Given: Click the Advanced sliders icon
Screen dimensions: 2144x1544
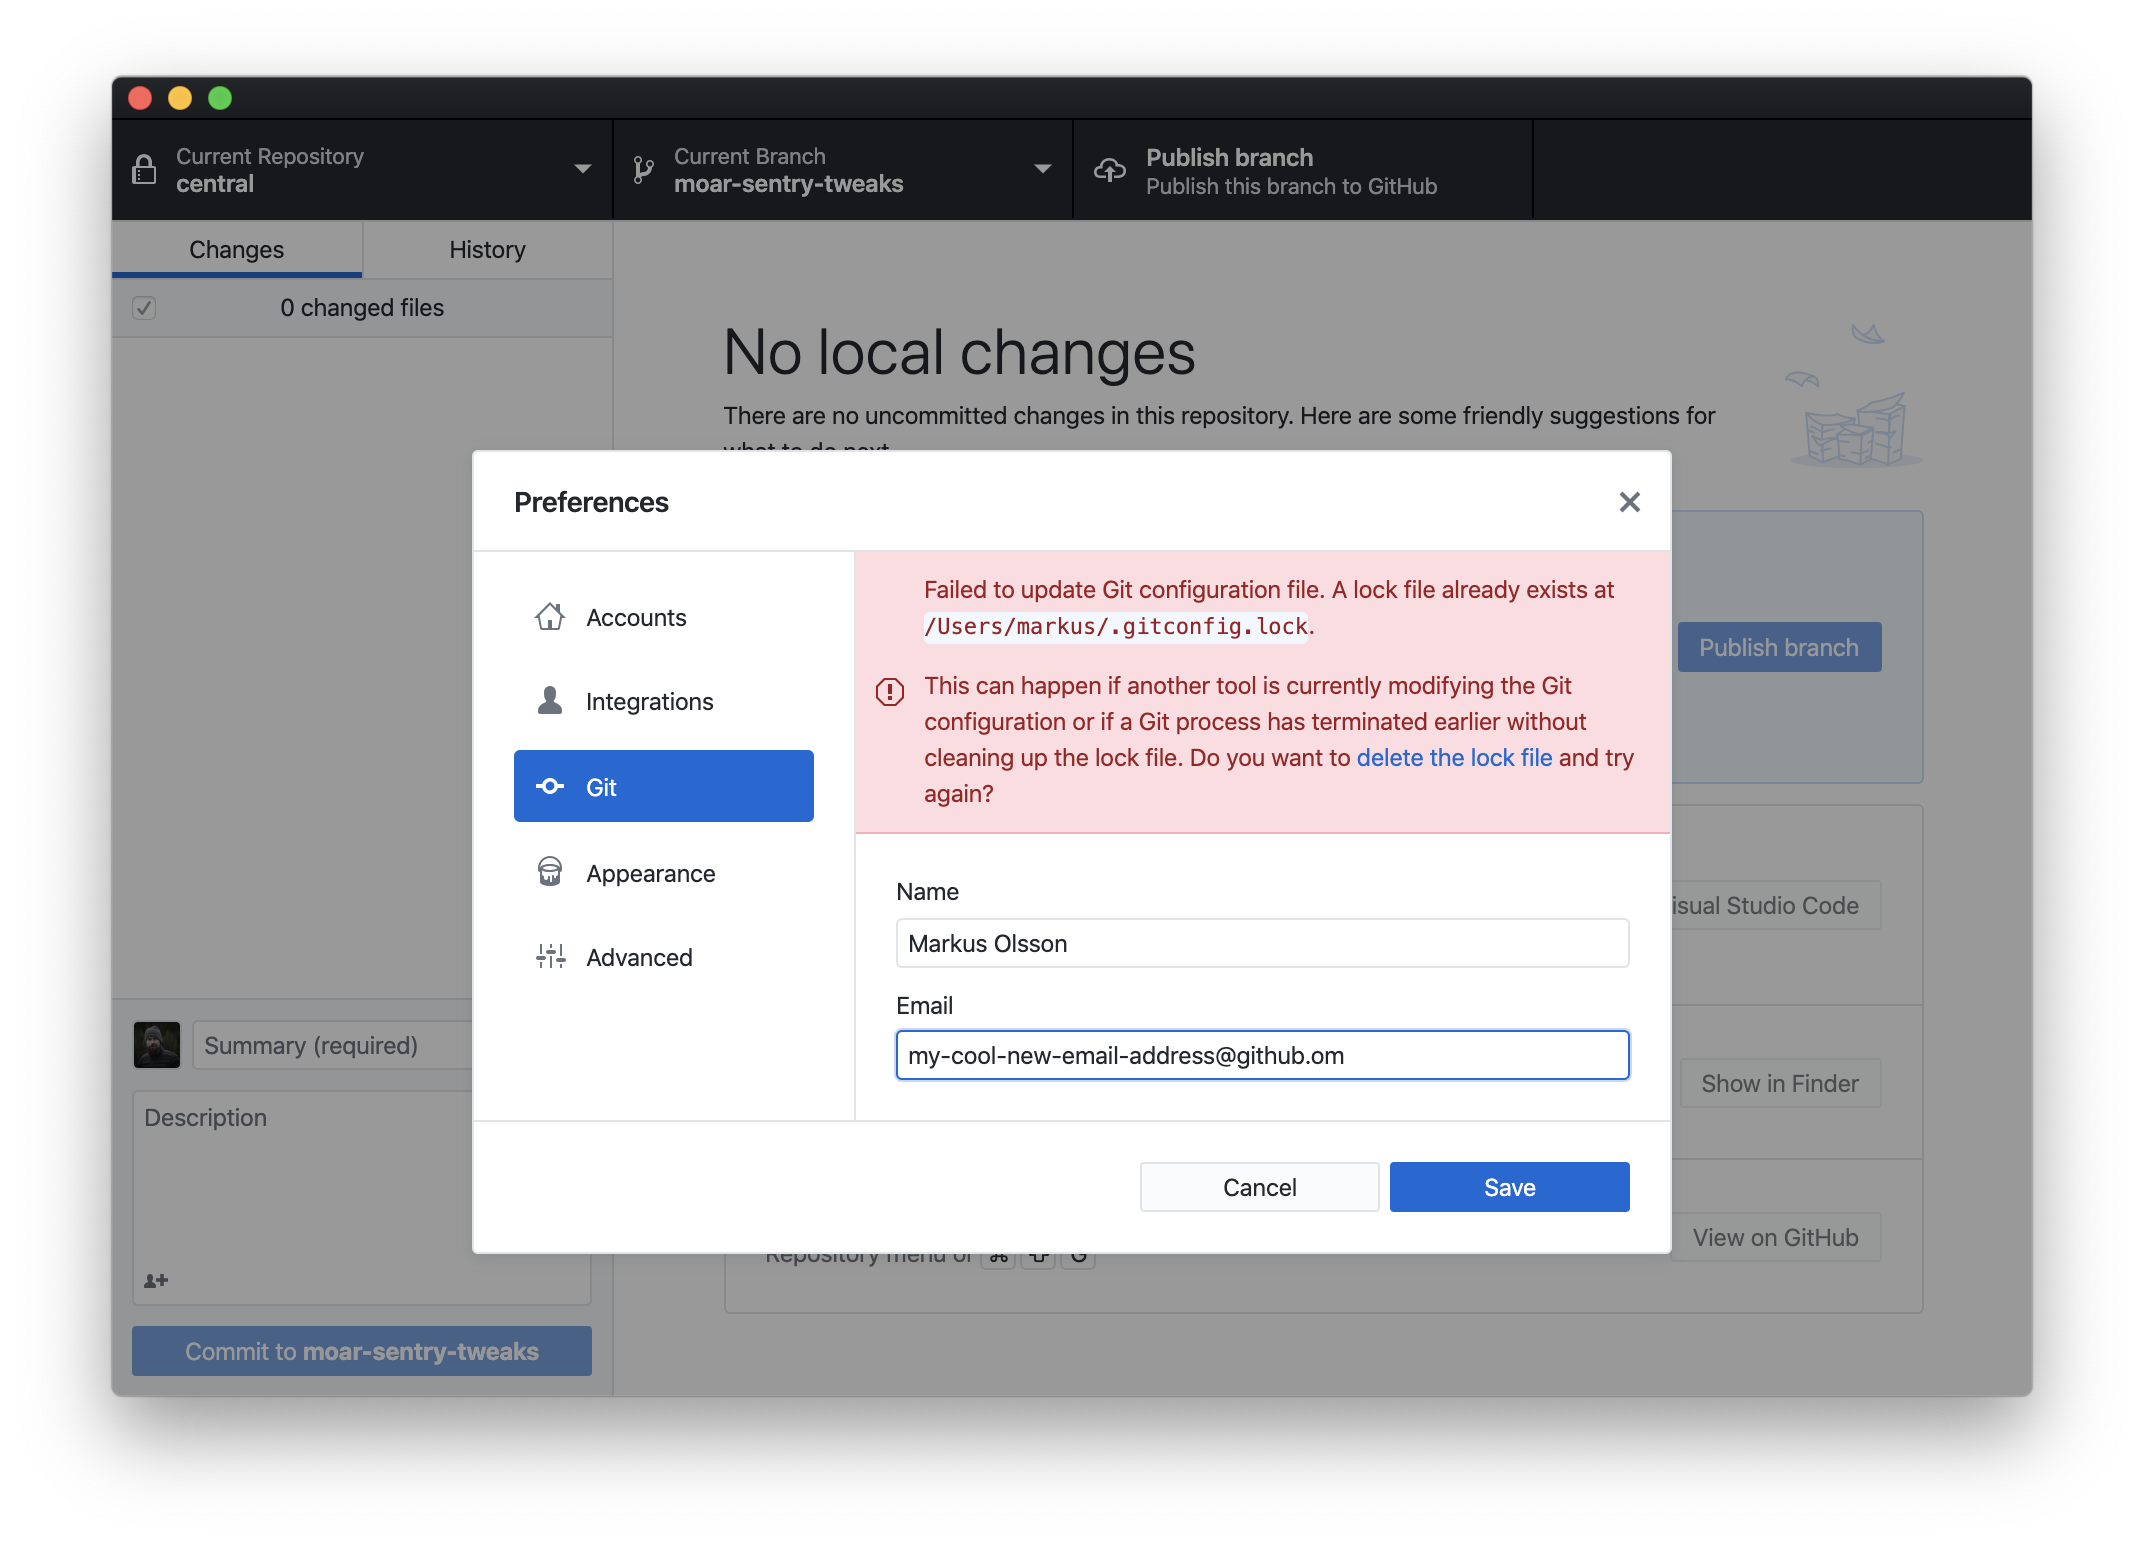Looking at the screenshot, I should (x=550, y=957).
